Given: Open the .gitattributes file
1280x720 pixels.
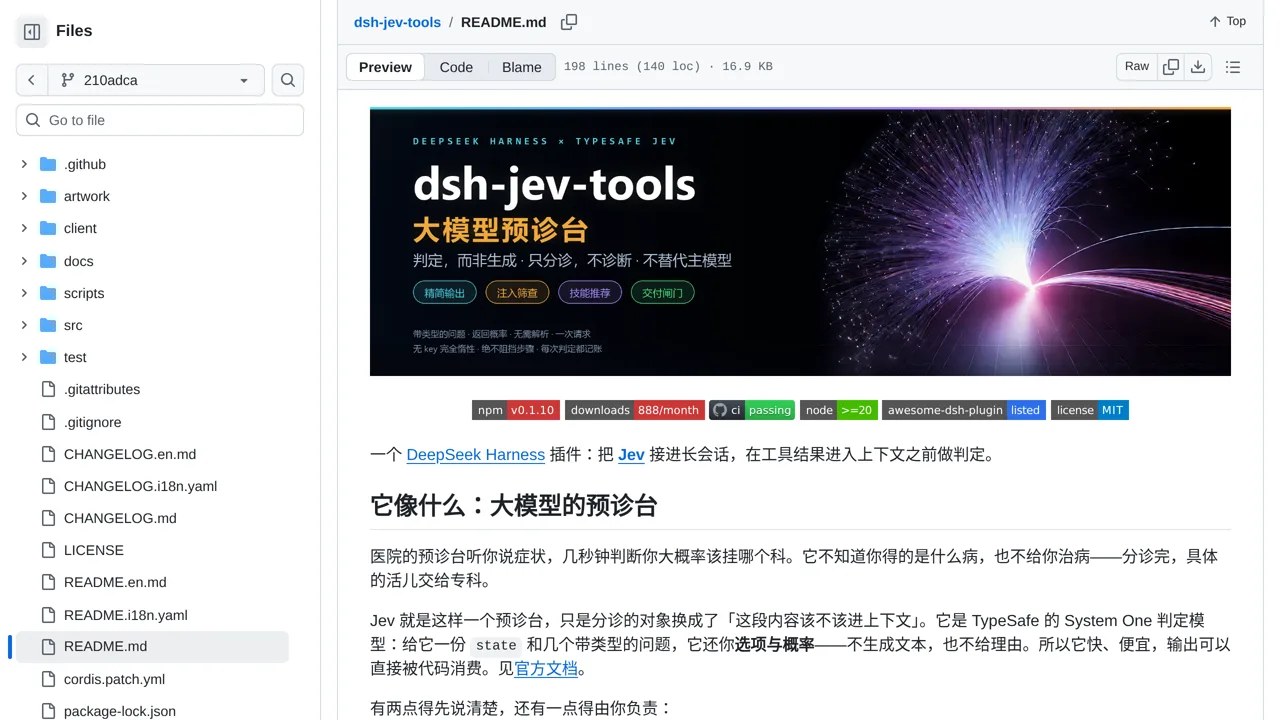Looking at the screenshot, I should (102, 389).
